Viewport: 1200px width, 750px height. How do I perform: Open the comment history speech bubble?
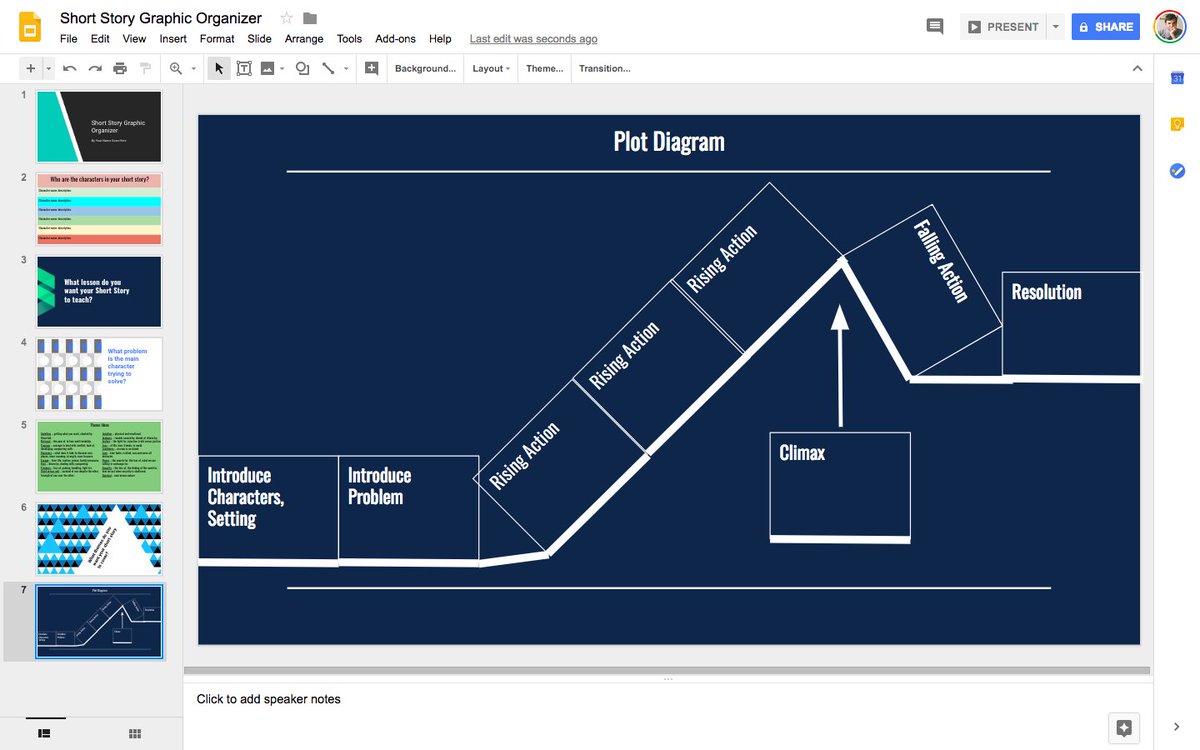(x=935, y=27)
